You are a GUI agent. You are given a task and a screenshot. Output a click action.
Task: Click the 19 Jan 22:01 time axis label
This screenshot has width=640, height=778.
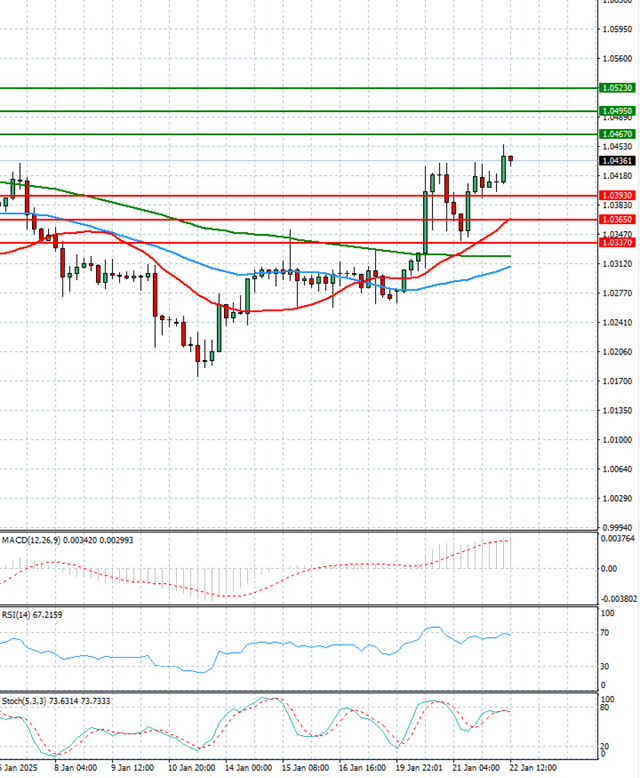coord(419,768)
